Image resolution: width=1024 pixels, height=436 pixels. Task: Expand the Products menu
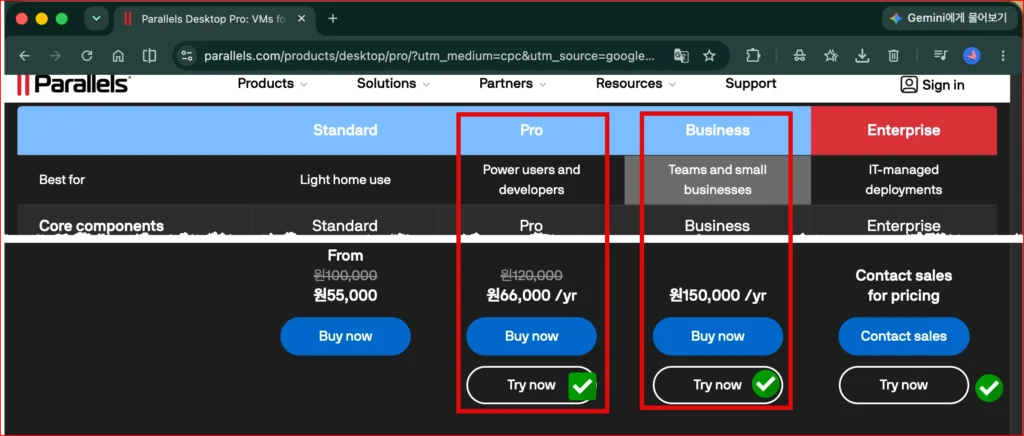(x=272, y=84)
